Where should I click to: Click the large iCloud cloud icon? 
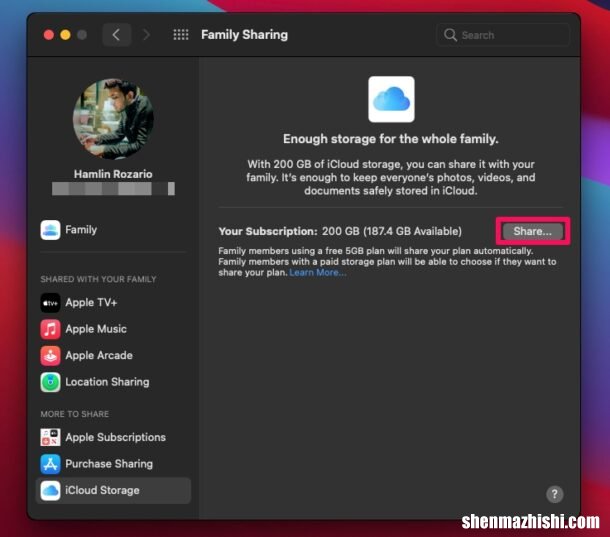coord(391,99)
